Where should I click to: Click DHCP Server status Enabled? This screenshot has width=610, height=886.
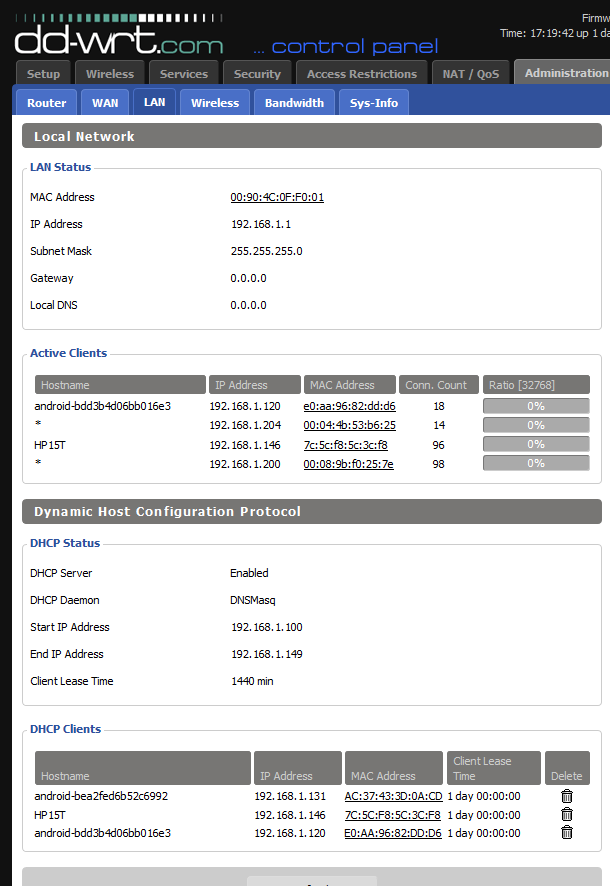pos(249,573)
